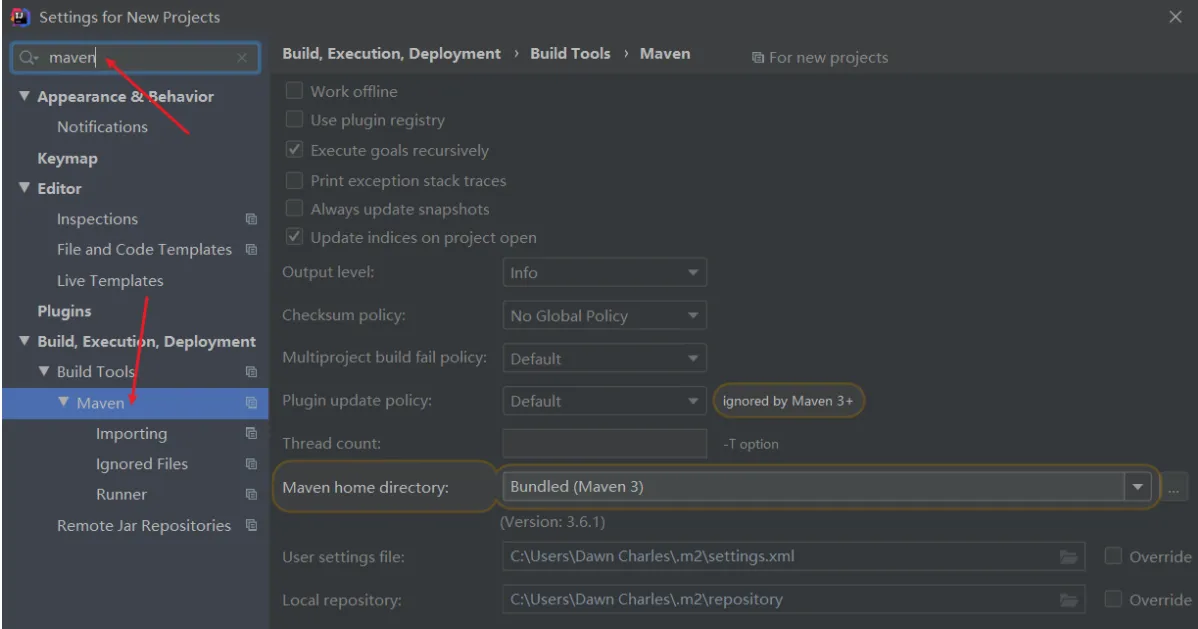The height and width of the screenshot is (629, 1198).
Task: Check Override for User settings file
Action: 1113,557
